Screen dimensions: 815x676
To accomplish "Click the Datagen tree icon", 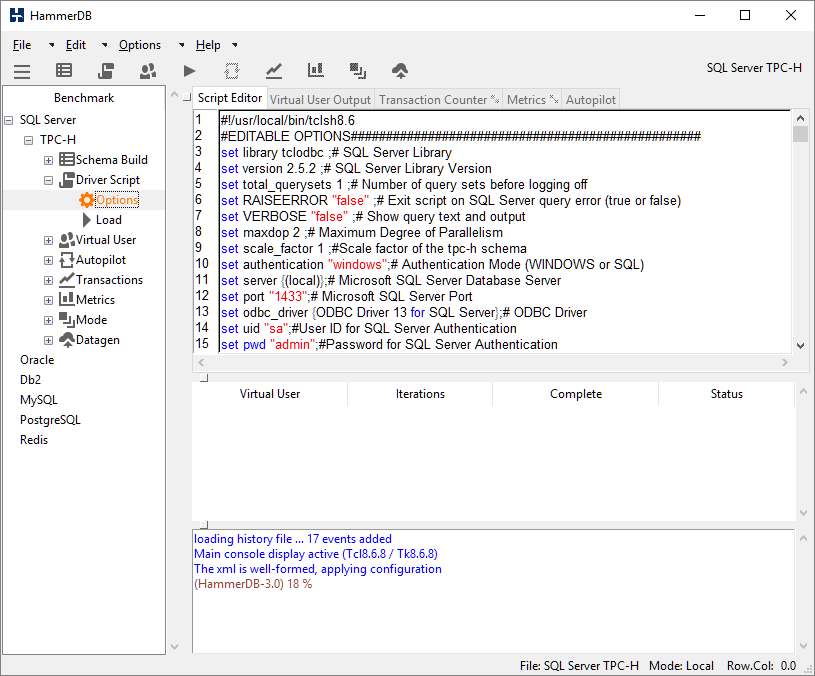I will 67,340.
